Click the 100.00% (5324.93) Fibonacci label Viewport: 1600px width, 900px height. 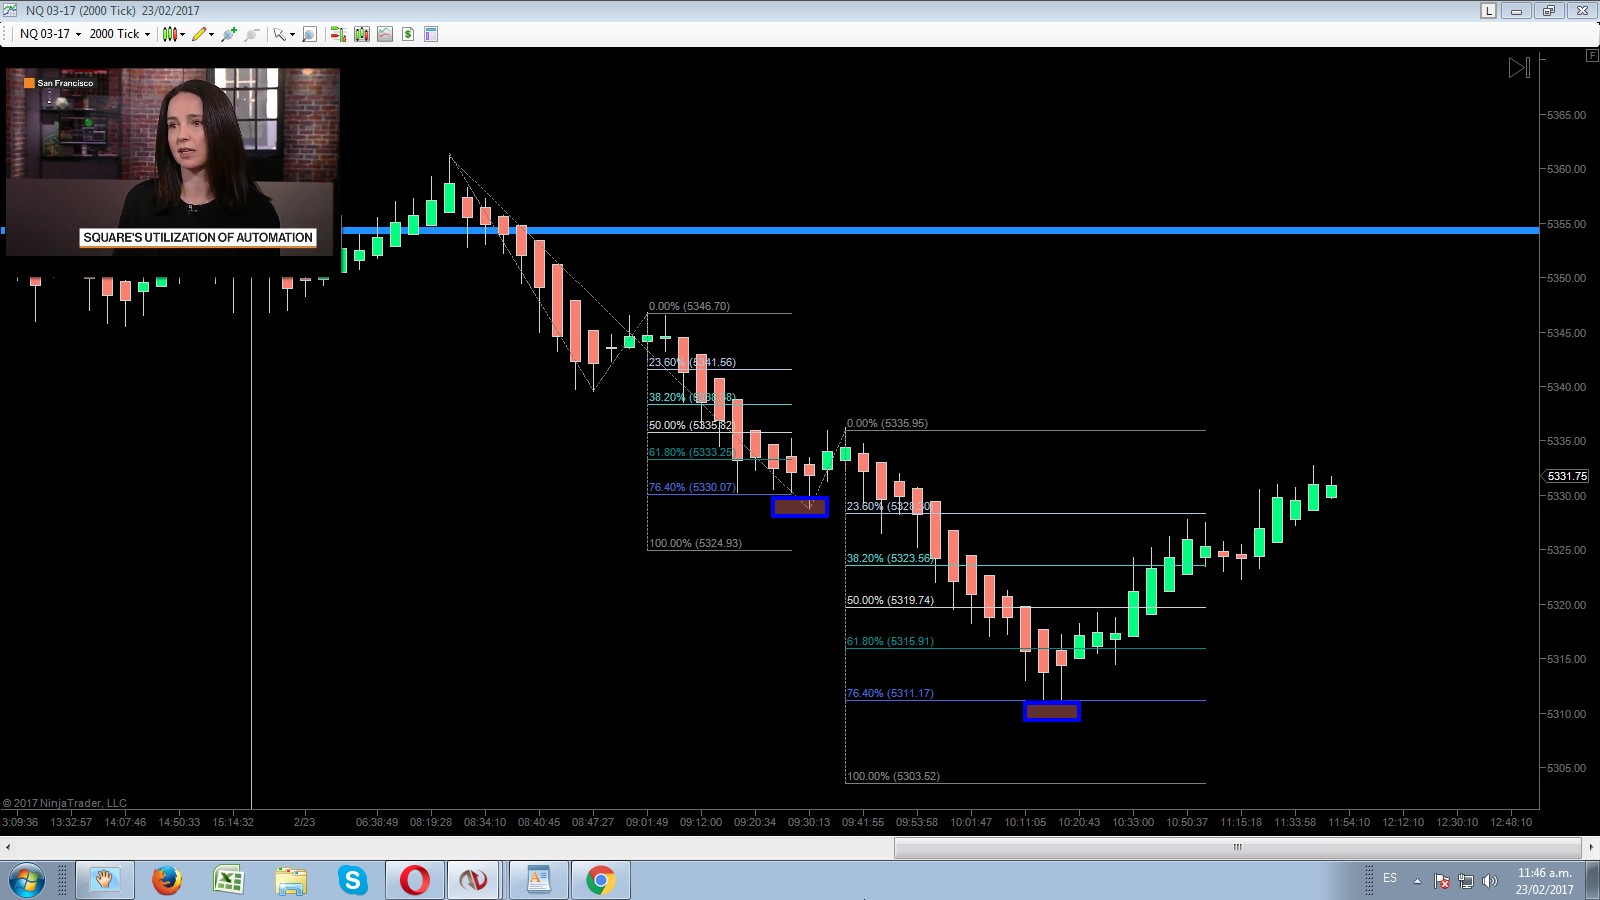point(695,543)
